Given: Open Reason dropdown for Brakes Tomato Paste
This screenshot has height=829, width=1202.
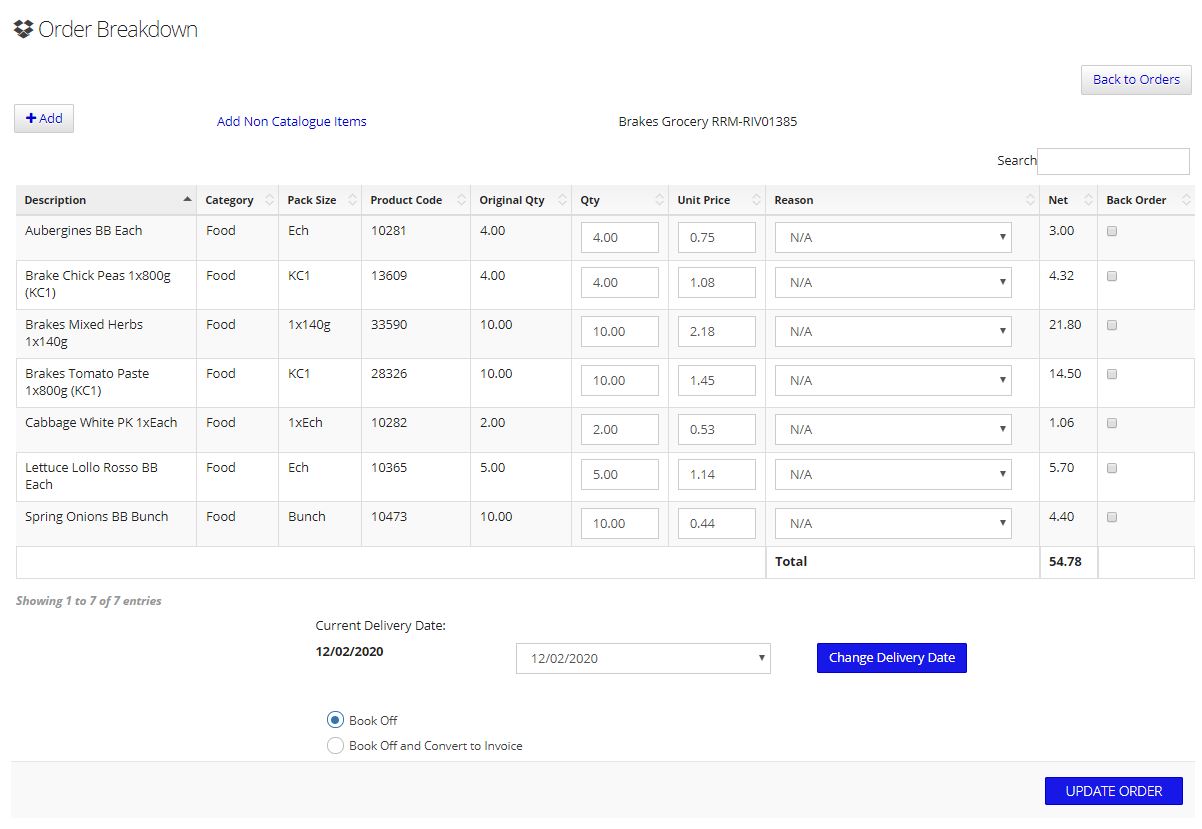Looking at the screenshot, I should point(893,381).
